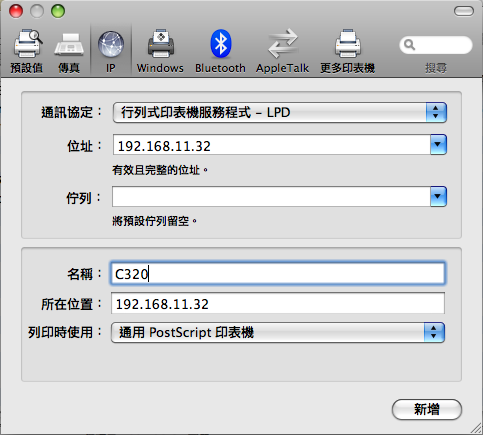Click the 所在位置 location field

click(x=278, y=303)
